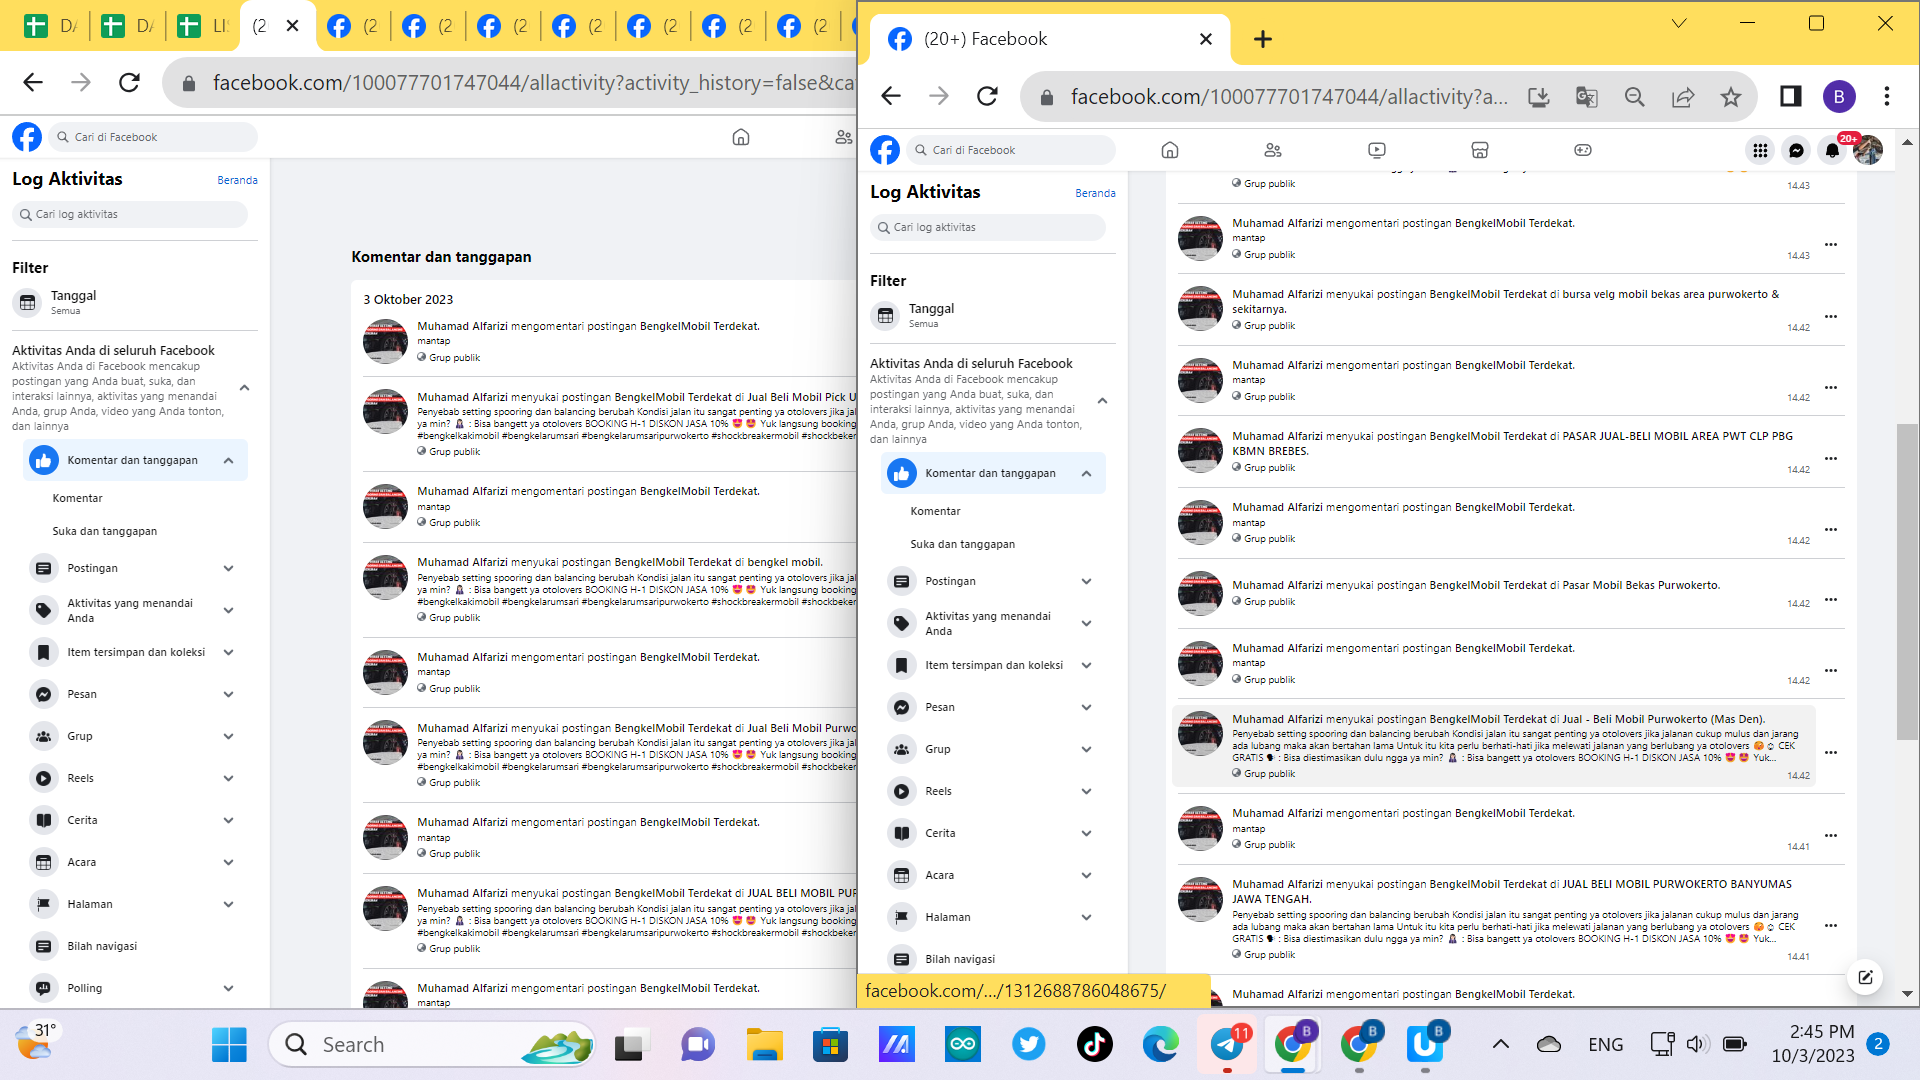Click the right window vertical scrollbar
The height and width of the screenshot is (1080, 1920).
[x=1907, y=582]
